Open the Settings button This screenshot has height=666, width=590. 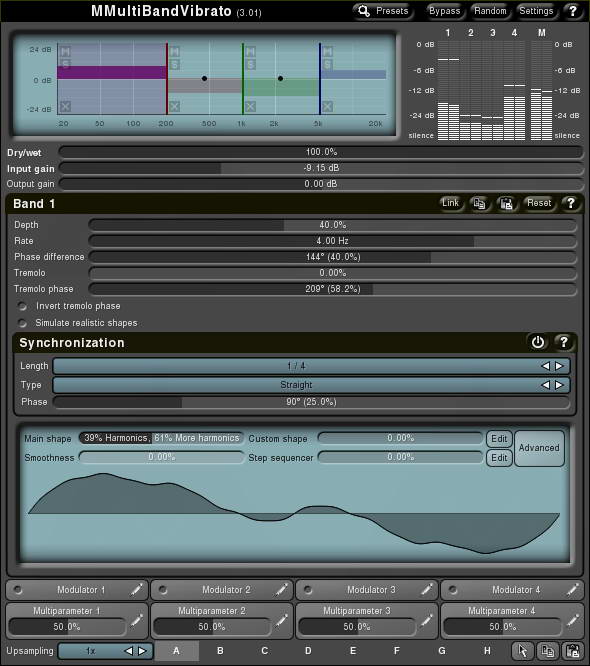536,11
